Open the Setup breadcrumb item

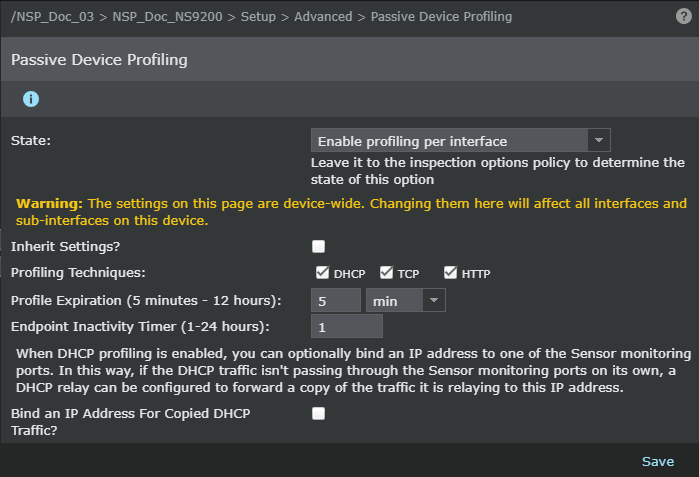pyautogui.click(x=258, y=17)
